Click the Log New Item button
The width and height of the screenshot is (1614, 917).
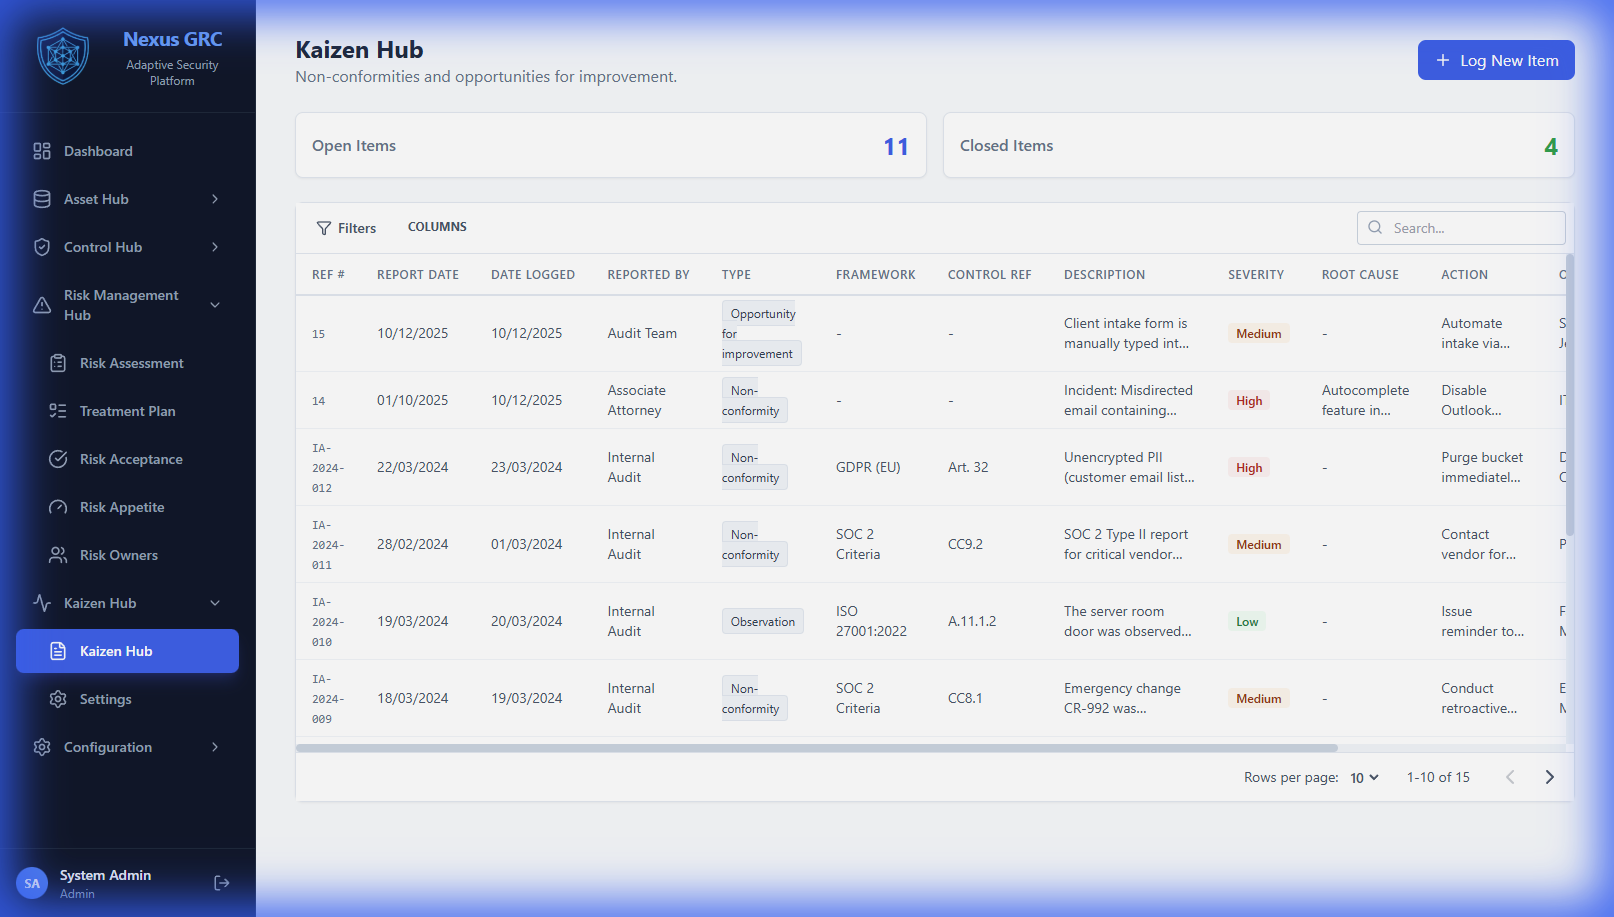pyautogui.click(x=1495, y=60)
